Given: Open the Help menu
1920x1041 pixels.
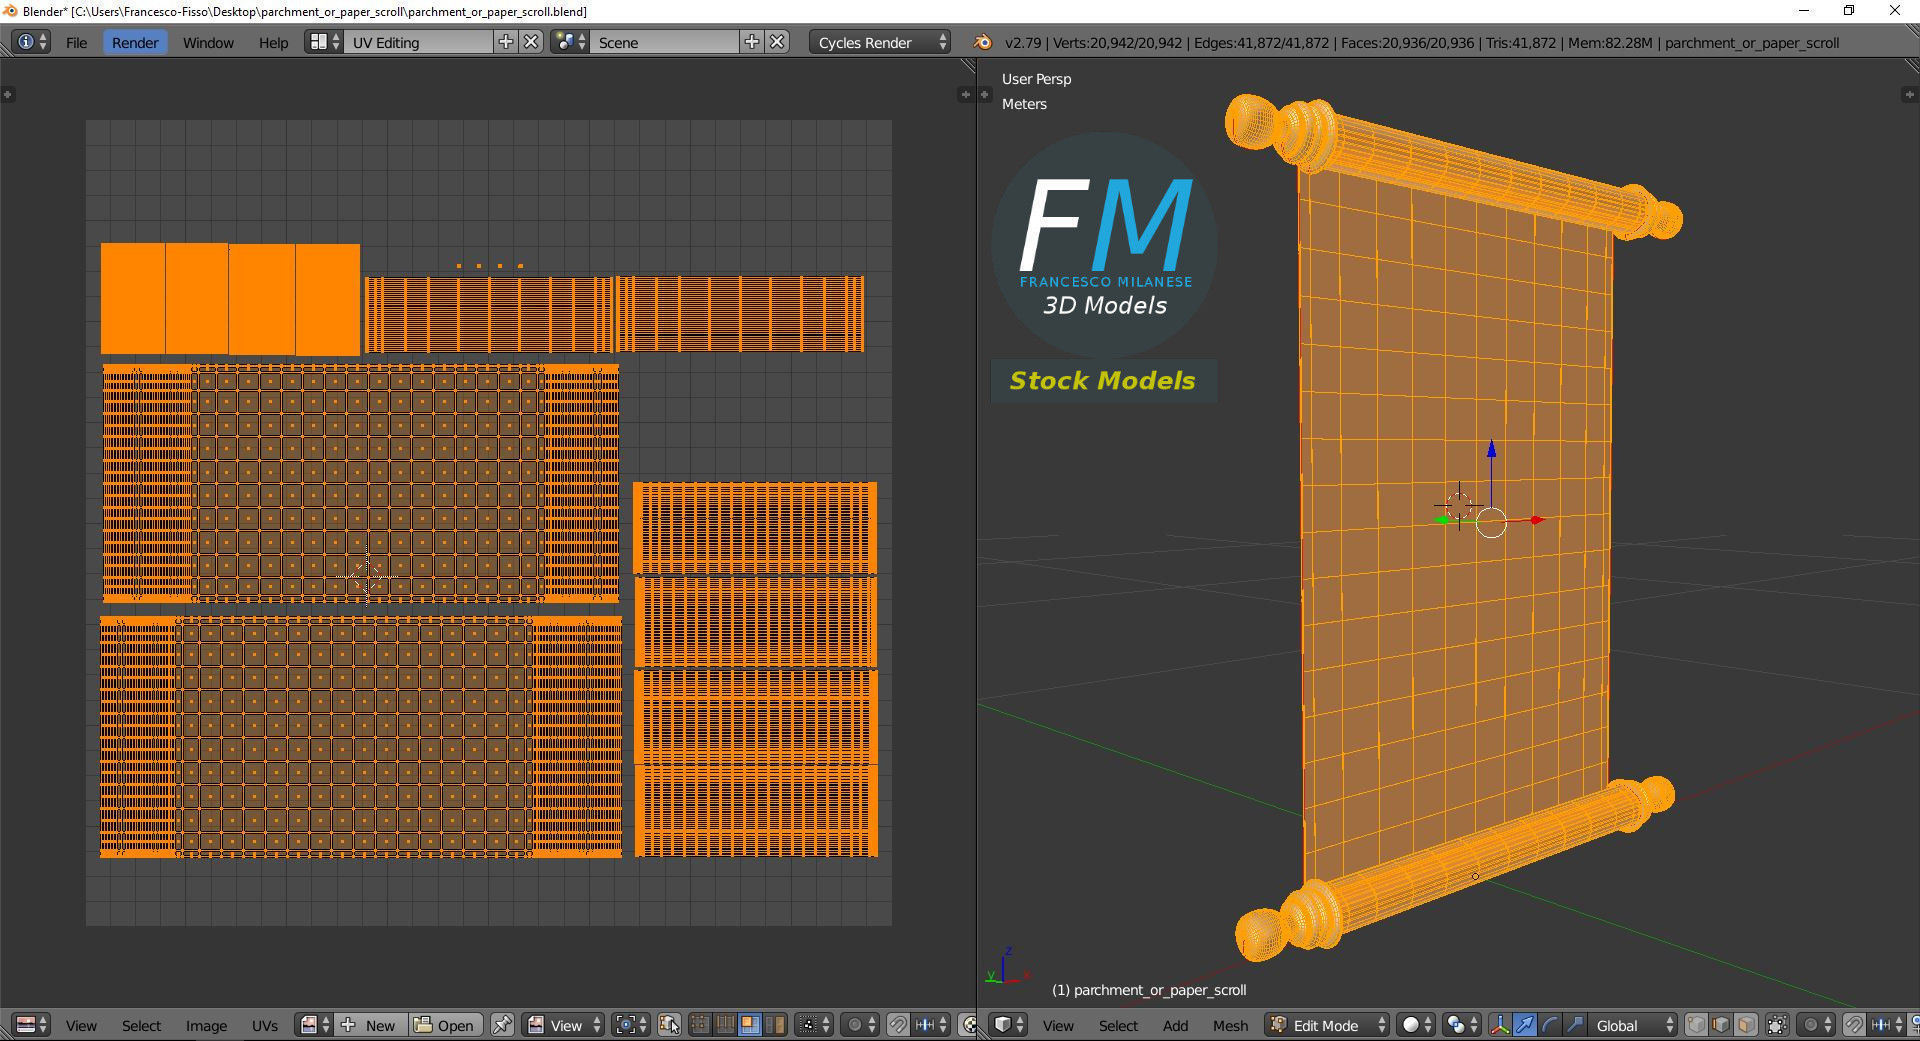Looking at the screenshot, I should tap(273, 42).
